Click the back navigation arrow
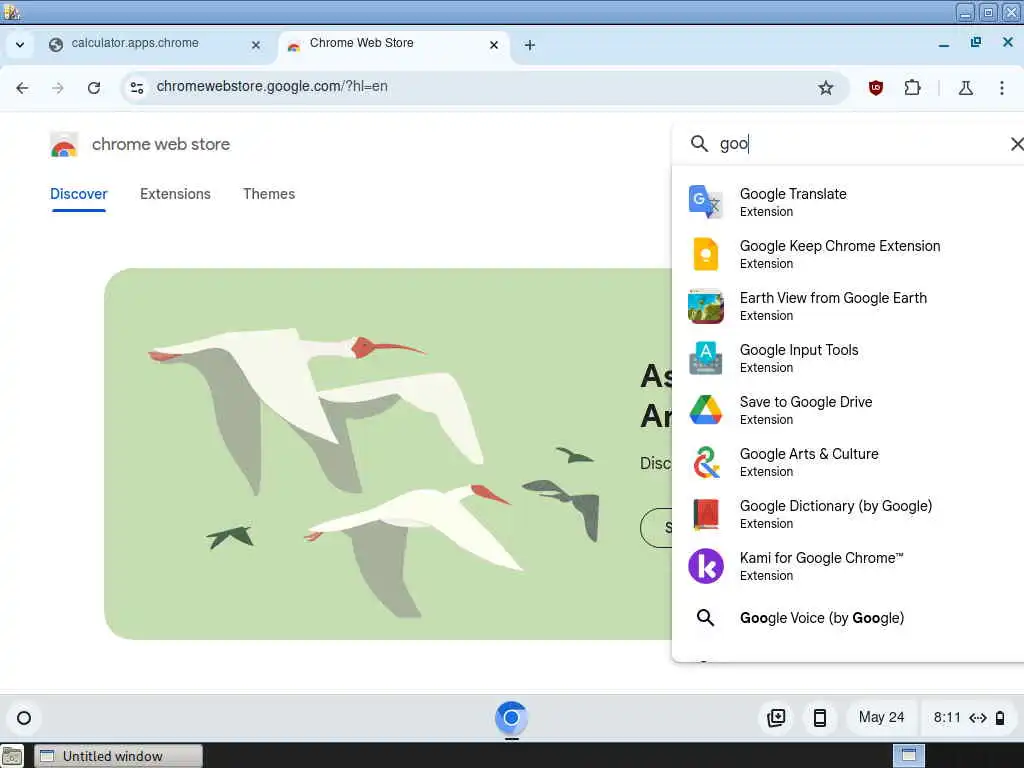This screenshot has width=1024, height=768. pos(22,88)
